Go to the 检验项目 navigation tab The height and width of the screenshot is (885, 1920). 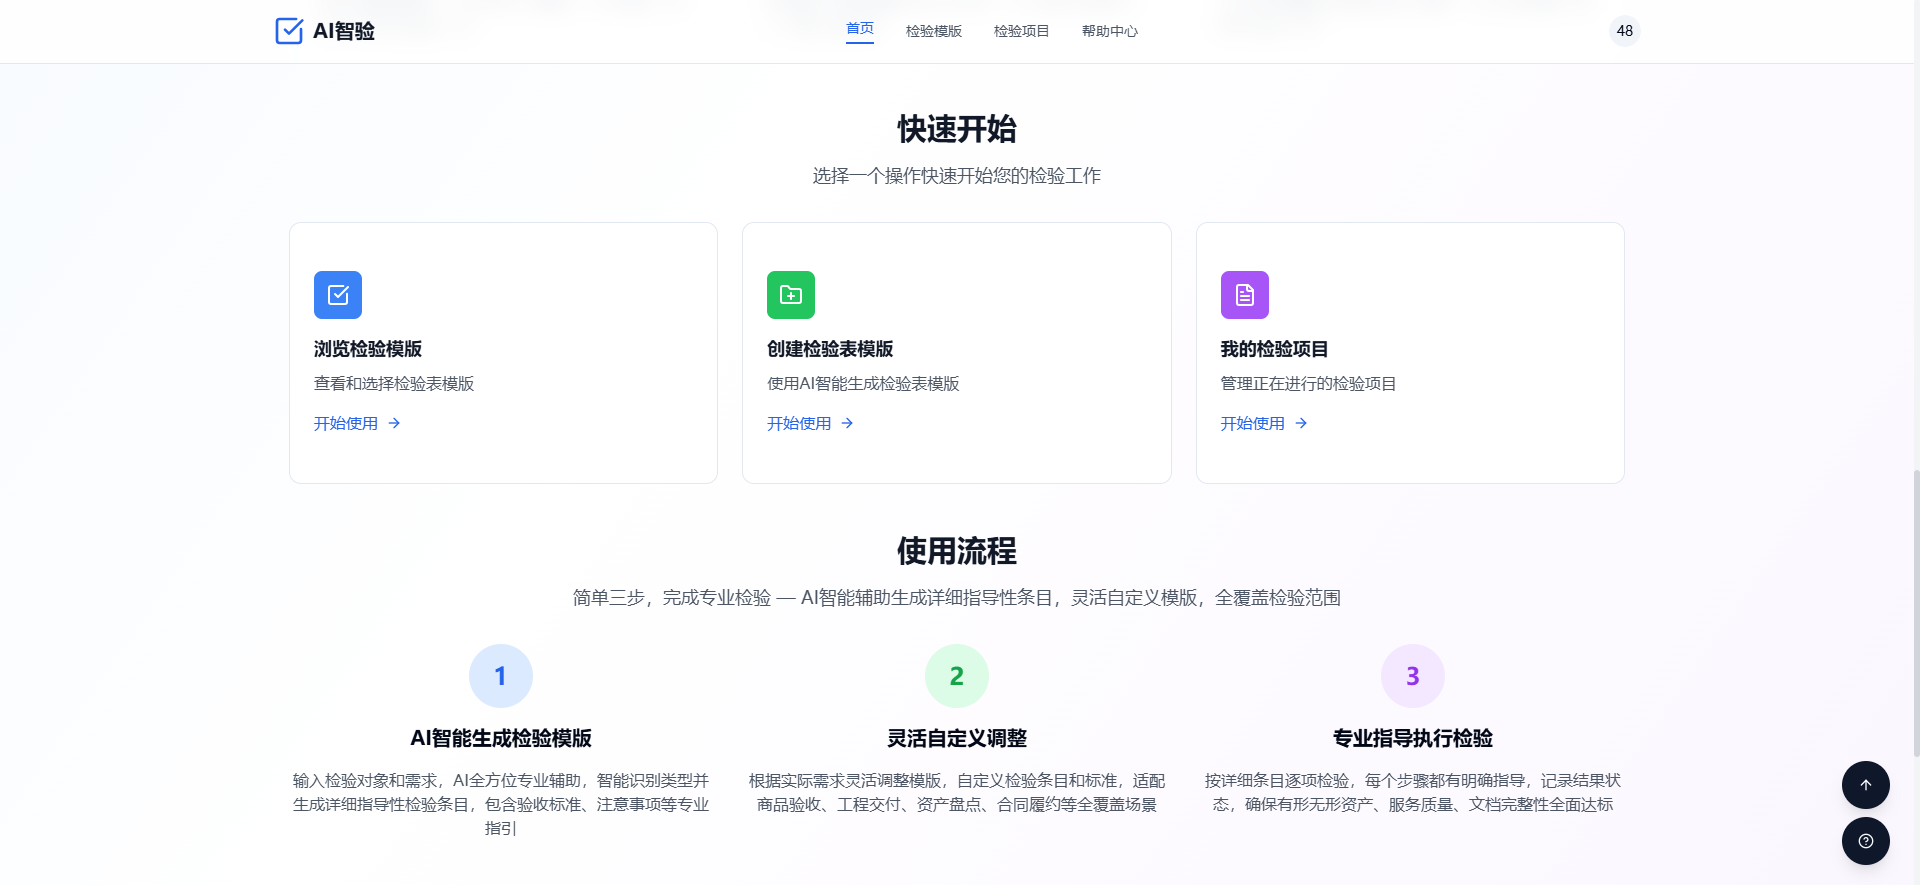(x=1021, y=31)
